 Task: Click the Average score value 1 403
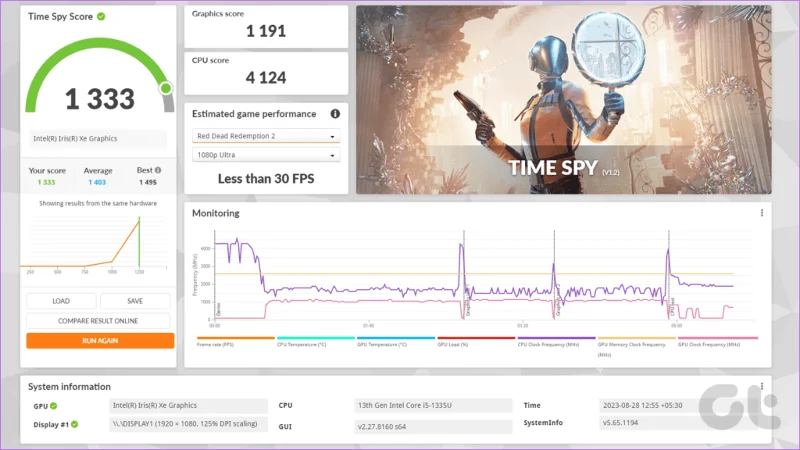point(97,182)
